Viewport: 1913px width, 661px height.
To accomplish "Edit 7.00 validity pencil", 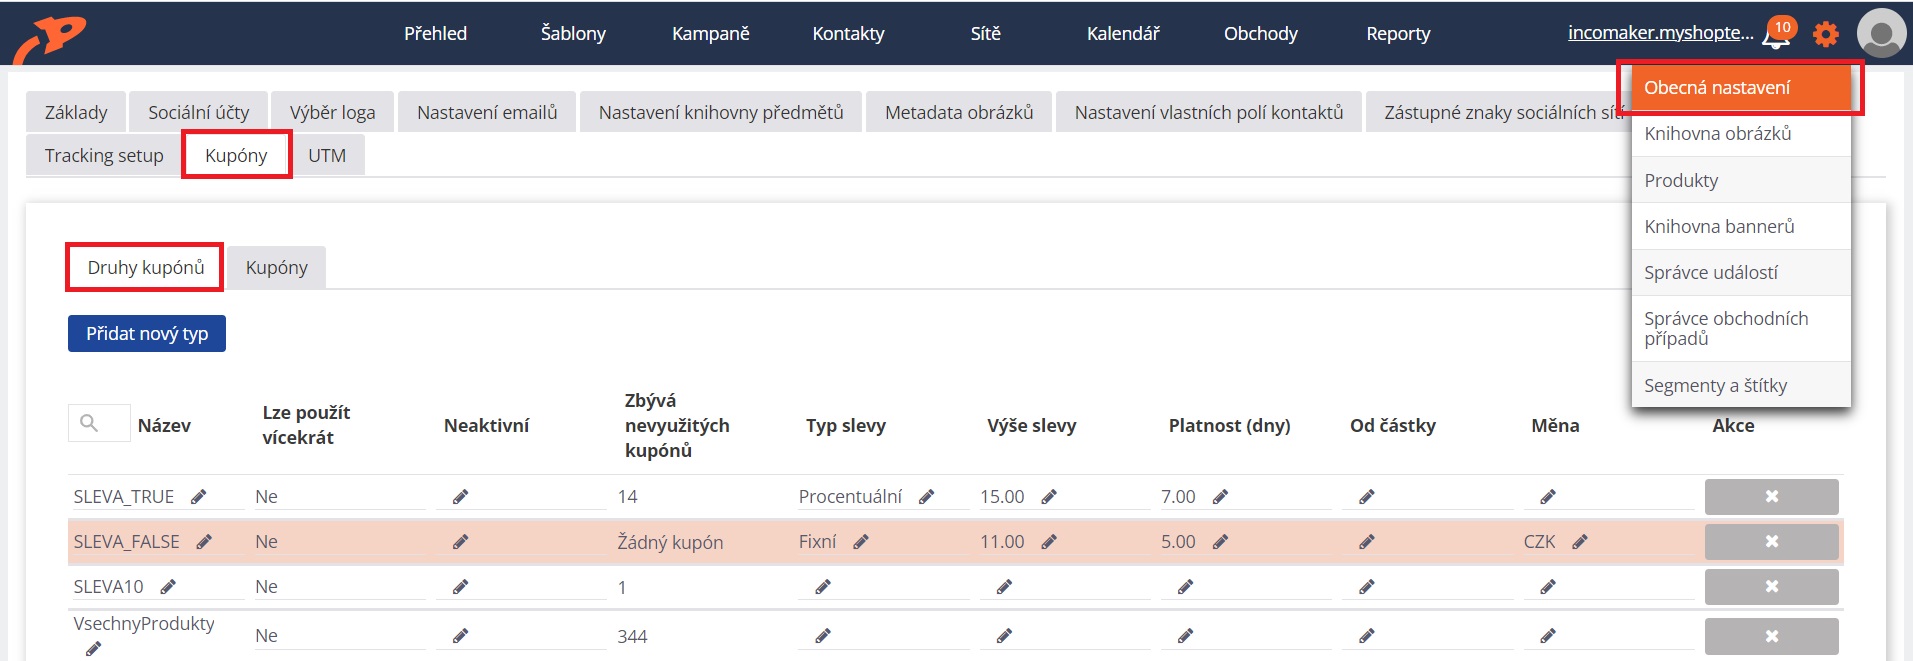I will pyautogui.click(x=1220, y=496).
